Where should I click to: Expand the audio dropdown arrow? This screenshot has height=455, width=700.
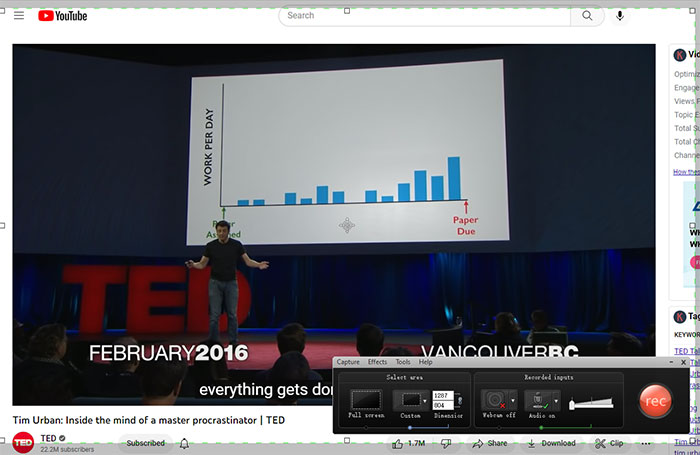pos(556,400)
